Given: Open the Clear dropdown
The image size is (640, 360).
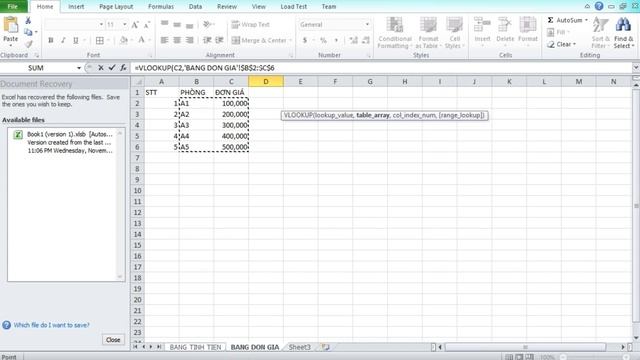Looking at the screenshot, I should pos(574,44).
